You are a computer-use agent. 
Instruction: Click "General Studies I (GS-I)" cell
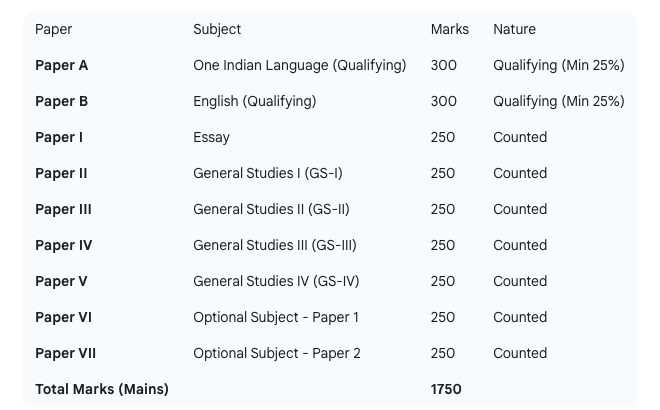pos(267,174)
